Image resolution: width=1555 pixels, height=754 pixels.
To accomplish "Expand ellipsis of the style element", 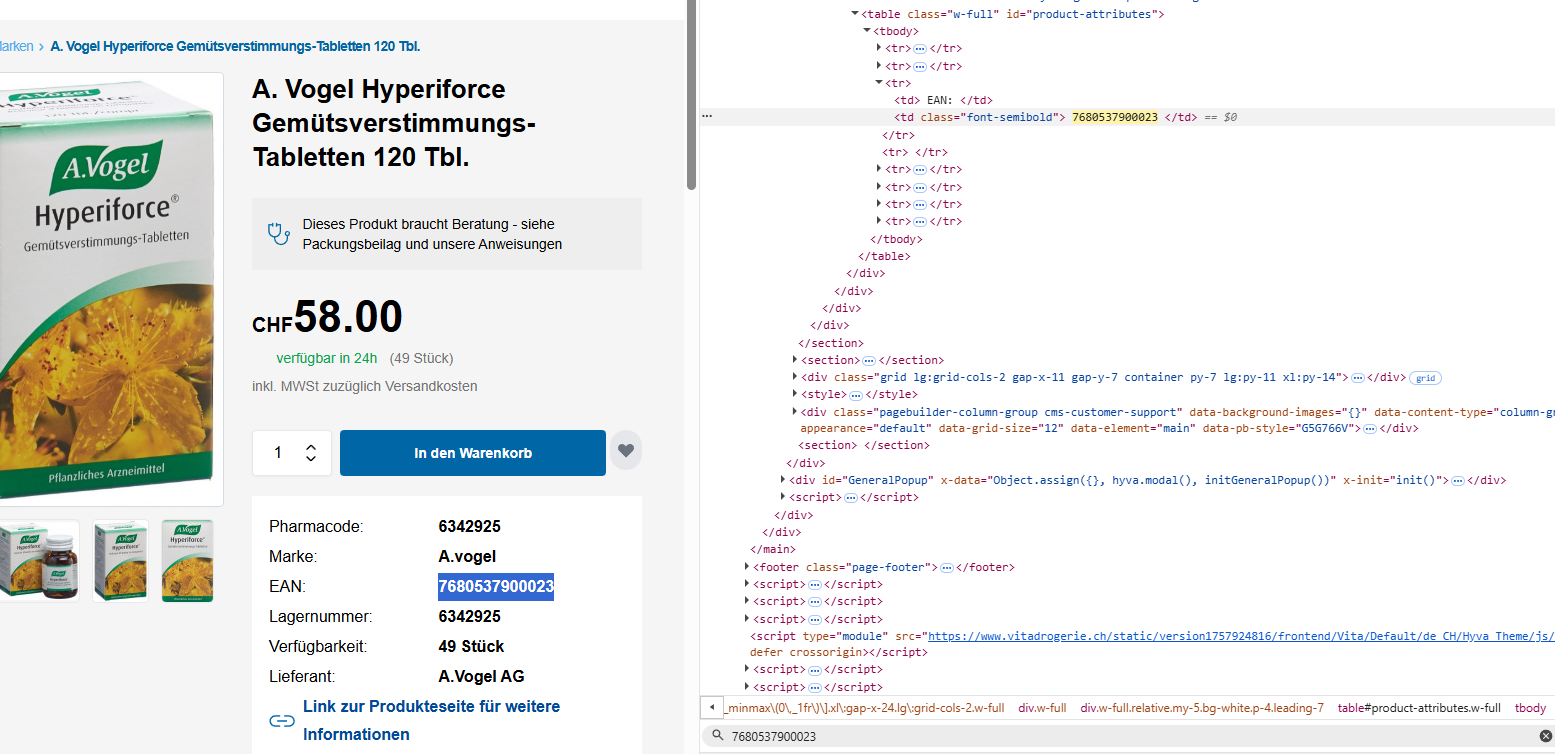I will point(855,395).
